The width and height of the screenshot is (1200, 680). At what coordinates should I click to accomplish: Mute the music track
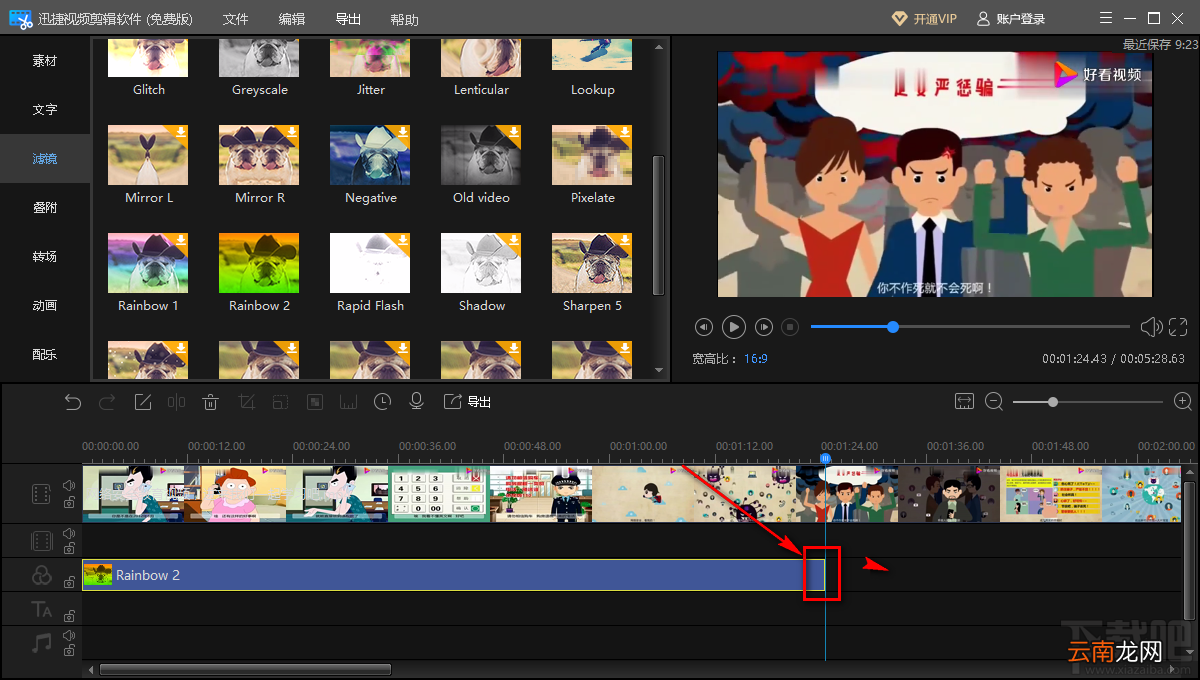69,634
